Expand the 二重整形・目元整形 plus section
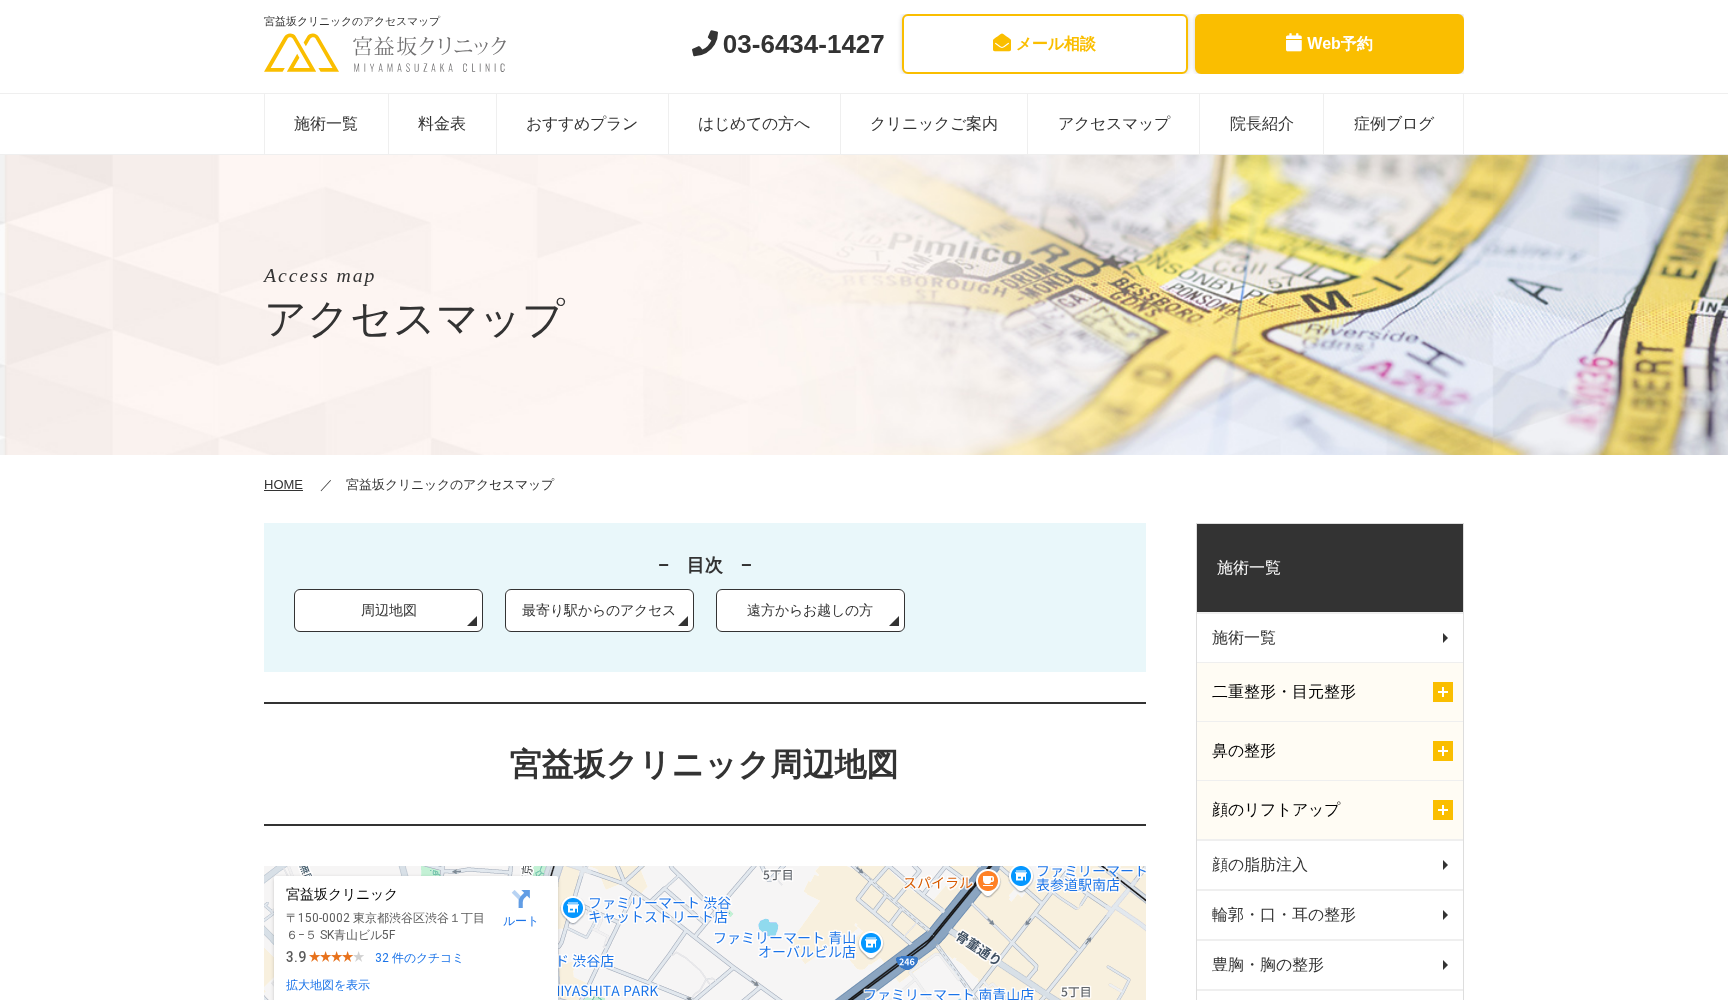 click(x=1442, y=691)
